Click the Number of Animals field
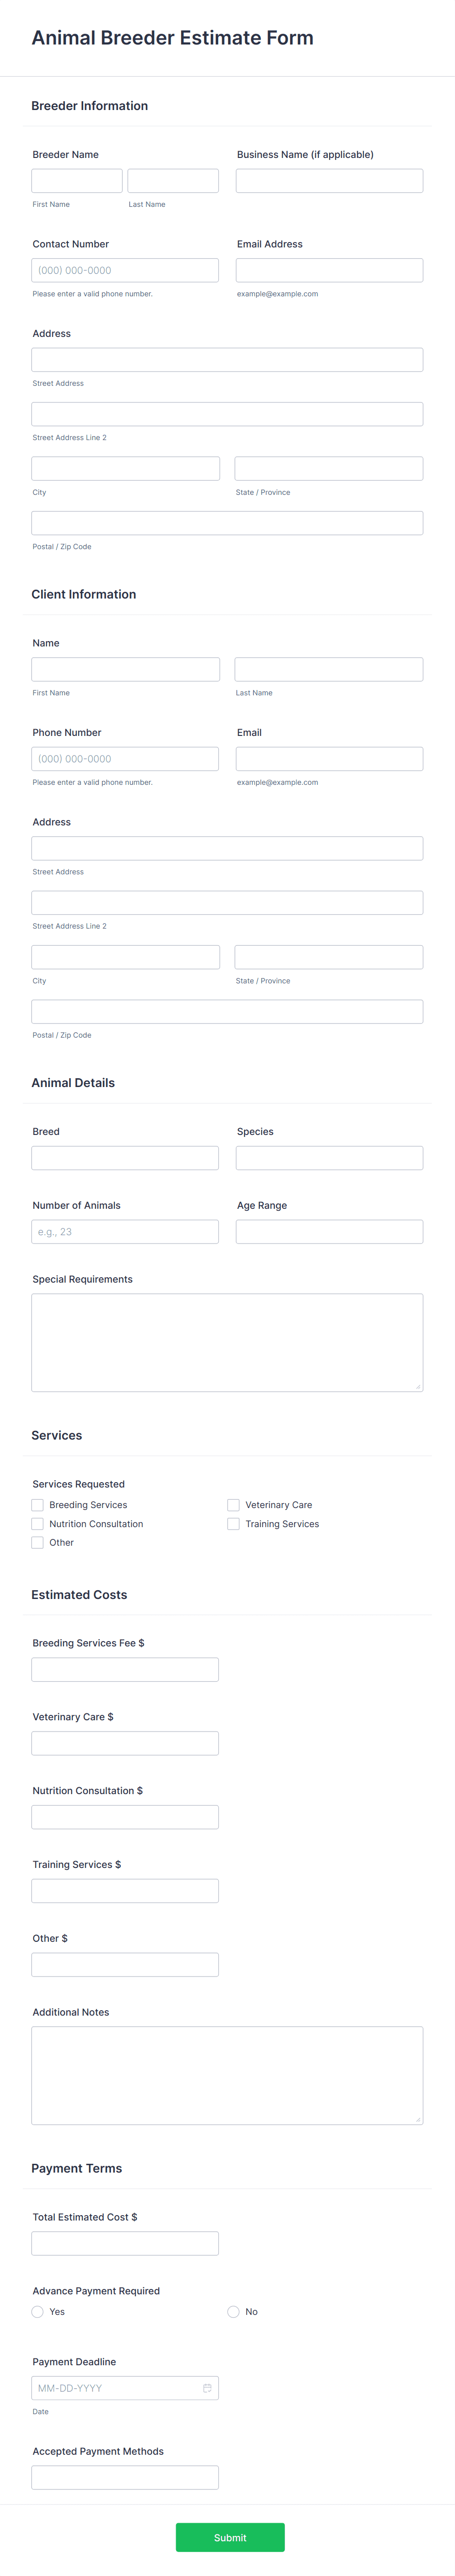455x2576 pixels. click(125, 1232)
